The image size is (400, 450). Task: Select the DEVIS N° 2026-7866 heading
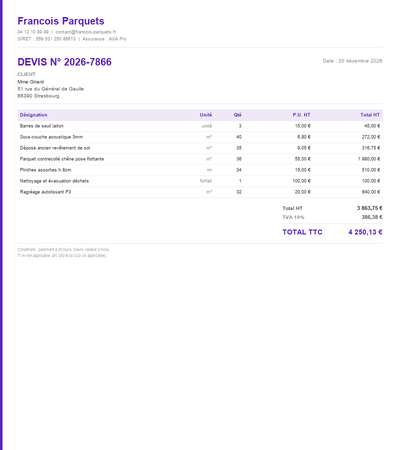pos(64,62)
